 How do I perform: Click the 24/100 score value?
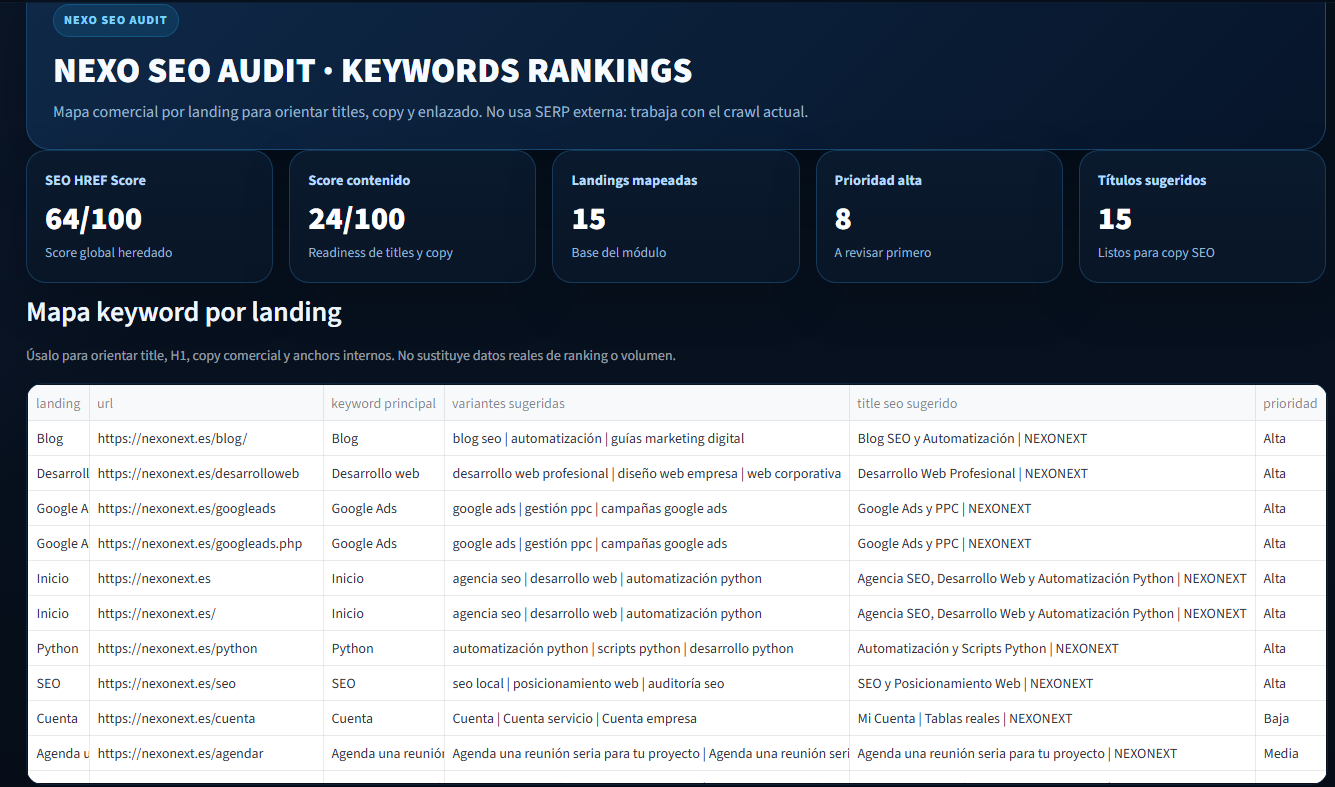point(357,218)
